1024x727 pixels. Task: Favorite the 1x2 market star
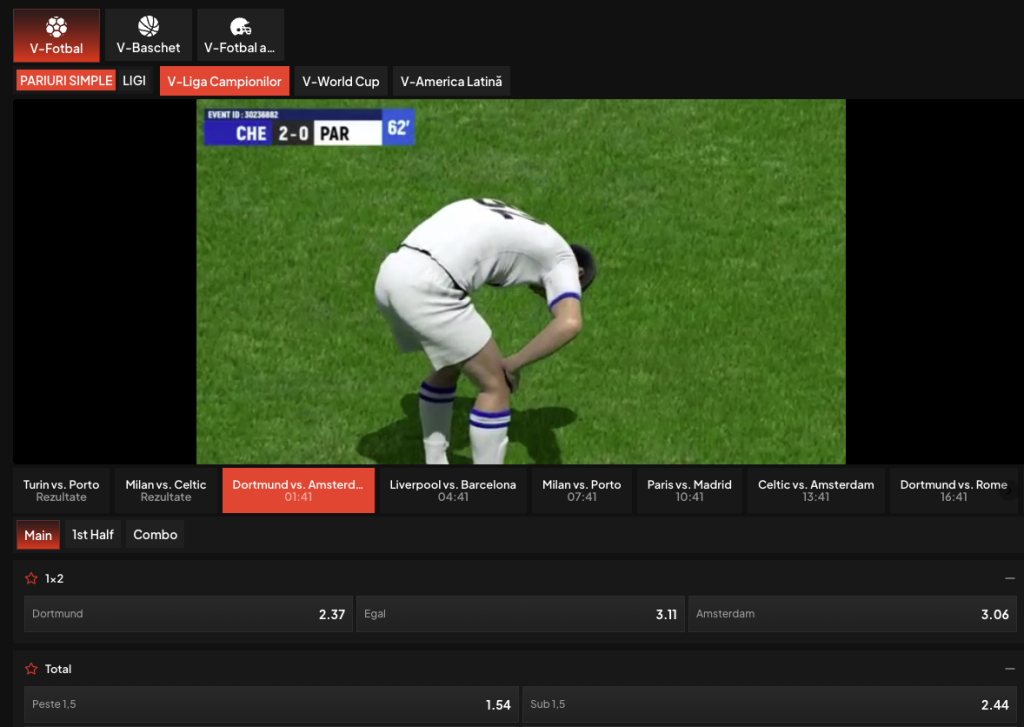[31, 578]
